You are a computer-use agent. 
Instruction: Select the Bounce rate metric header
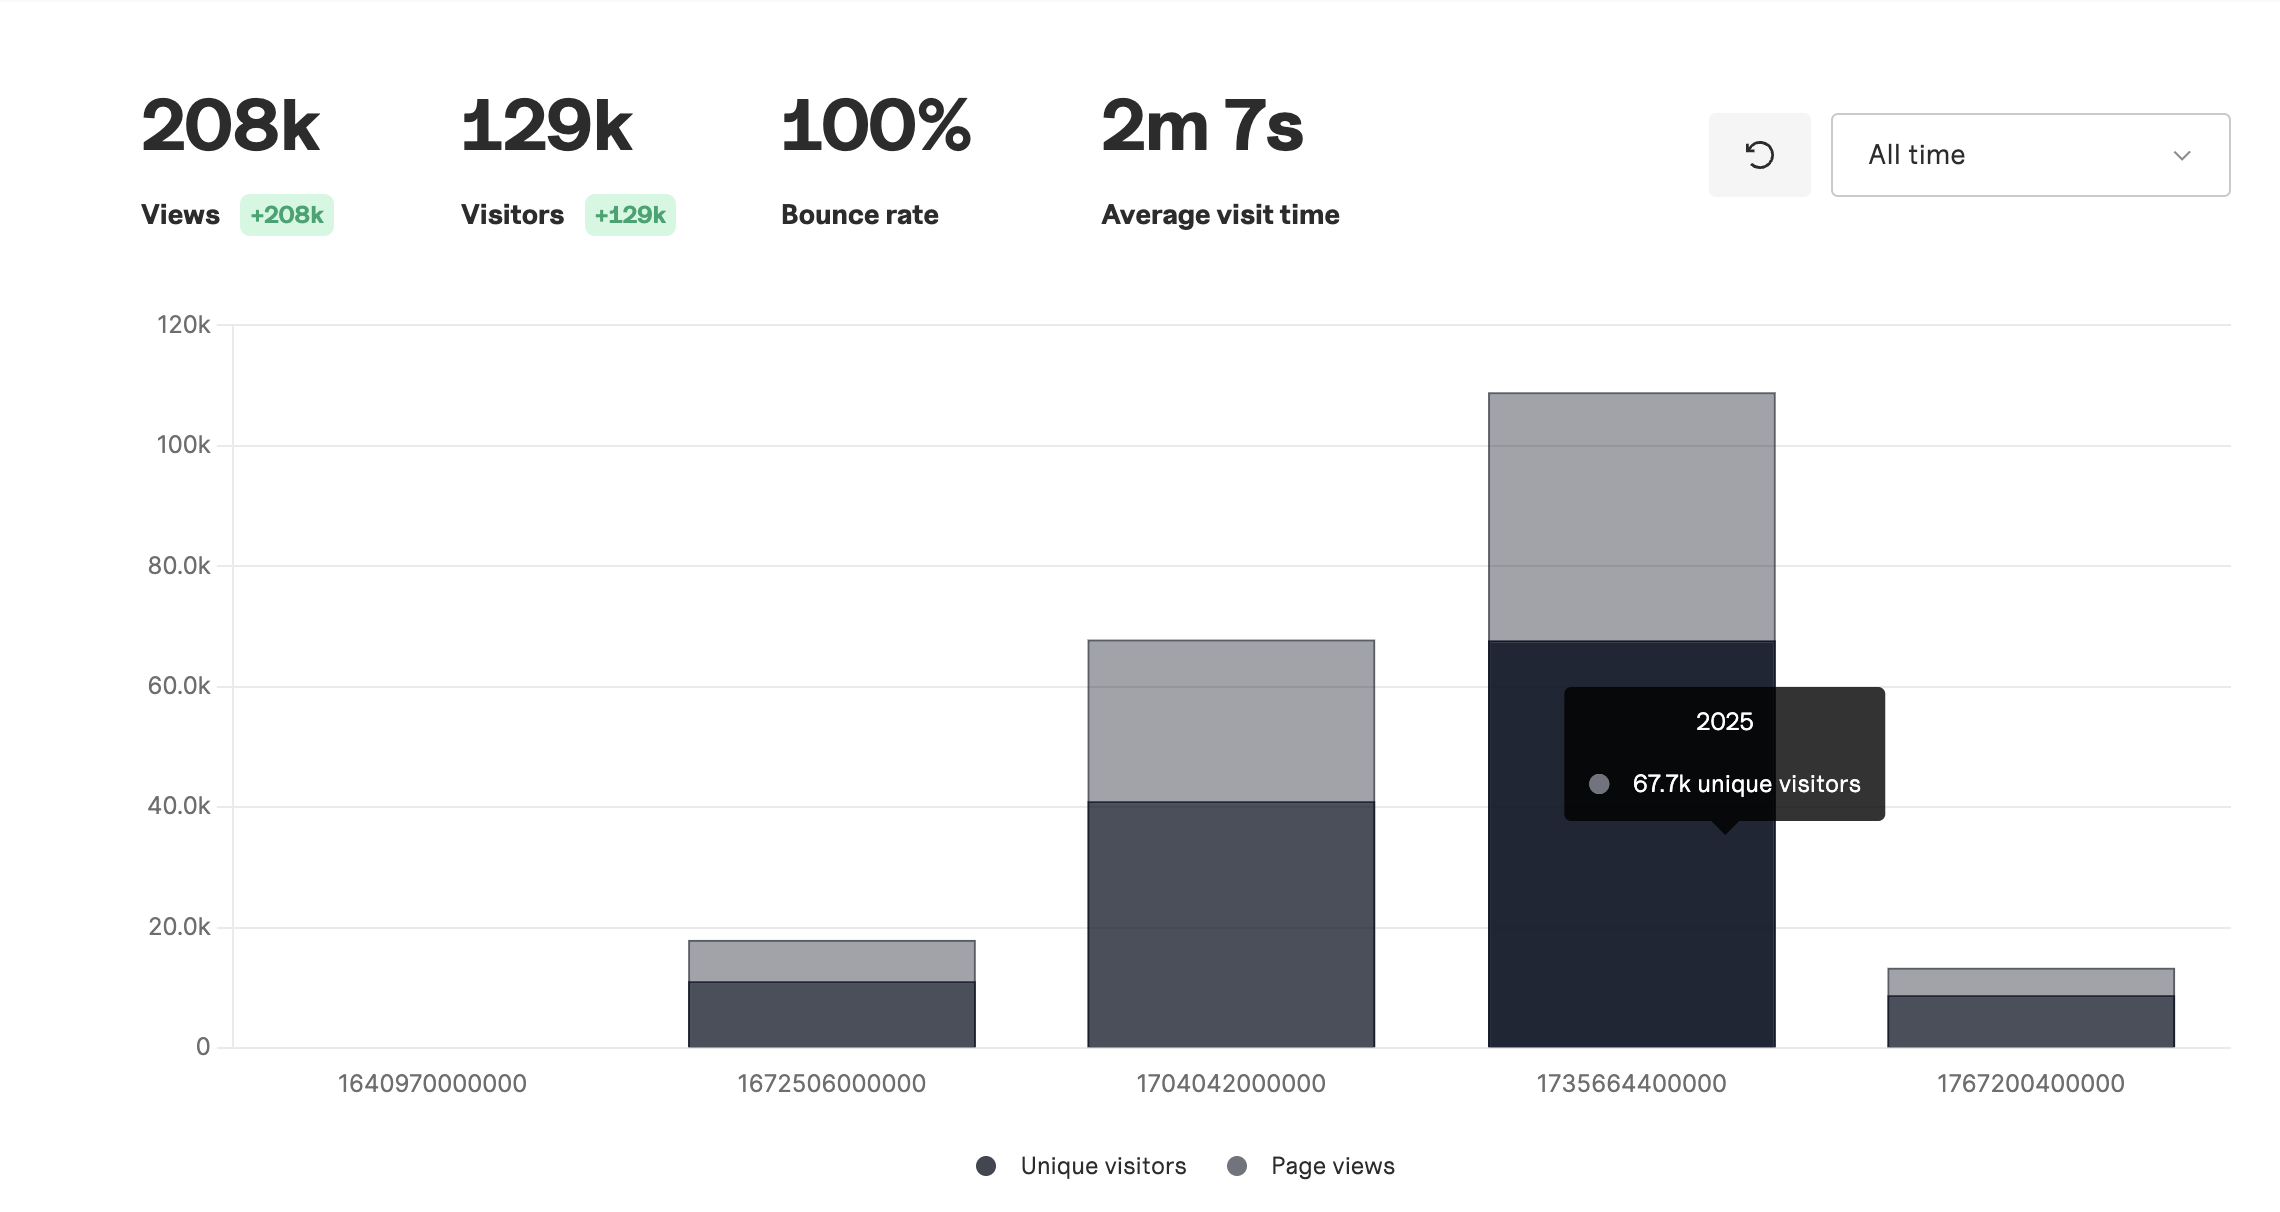click(x=859, y=213)
